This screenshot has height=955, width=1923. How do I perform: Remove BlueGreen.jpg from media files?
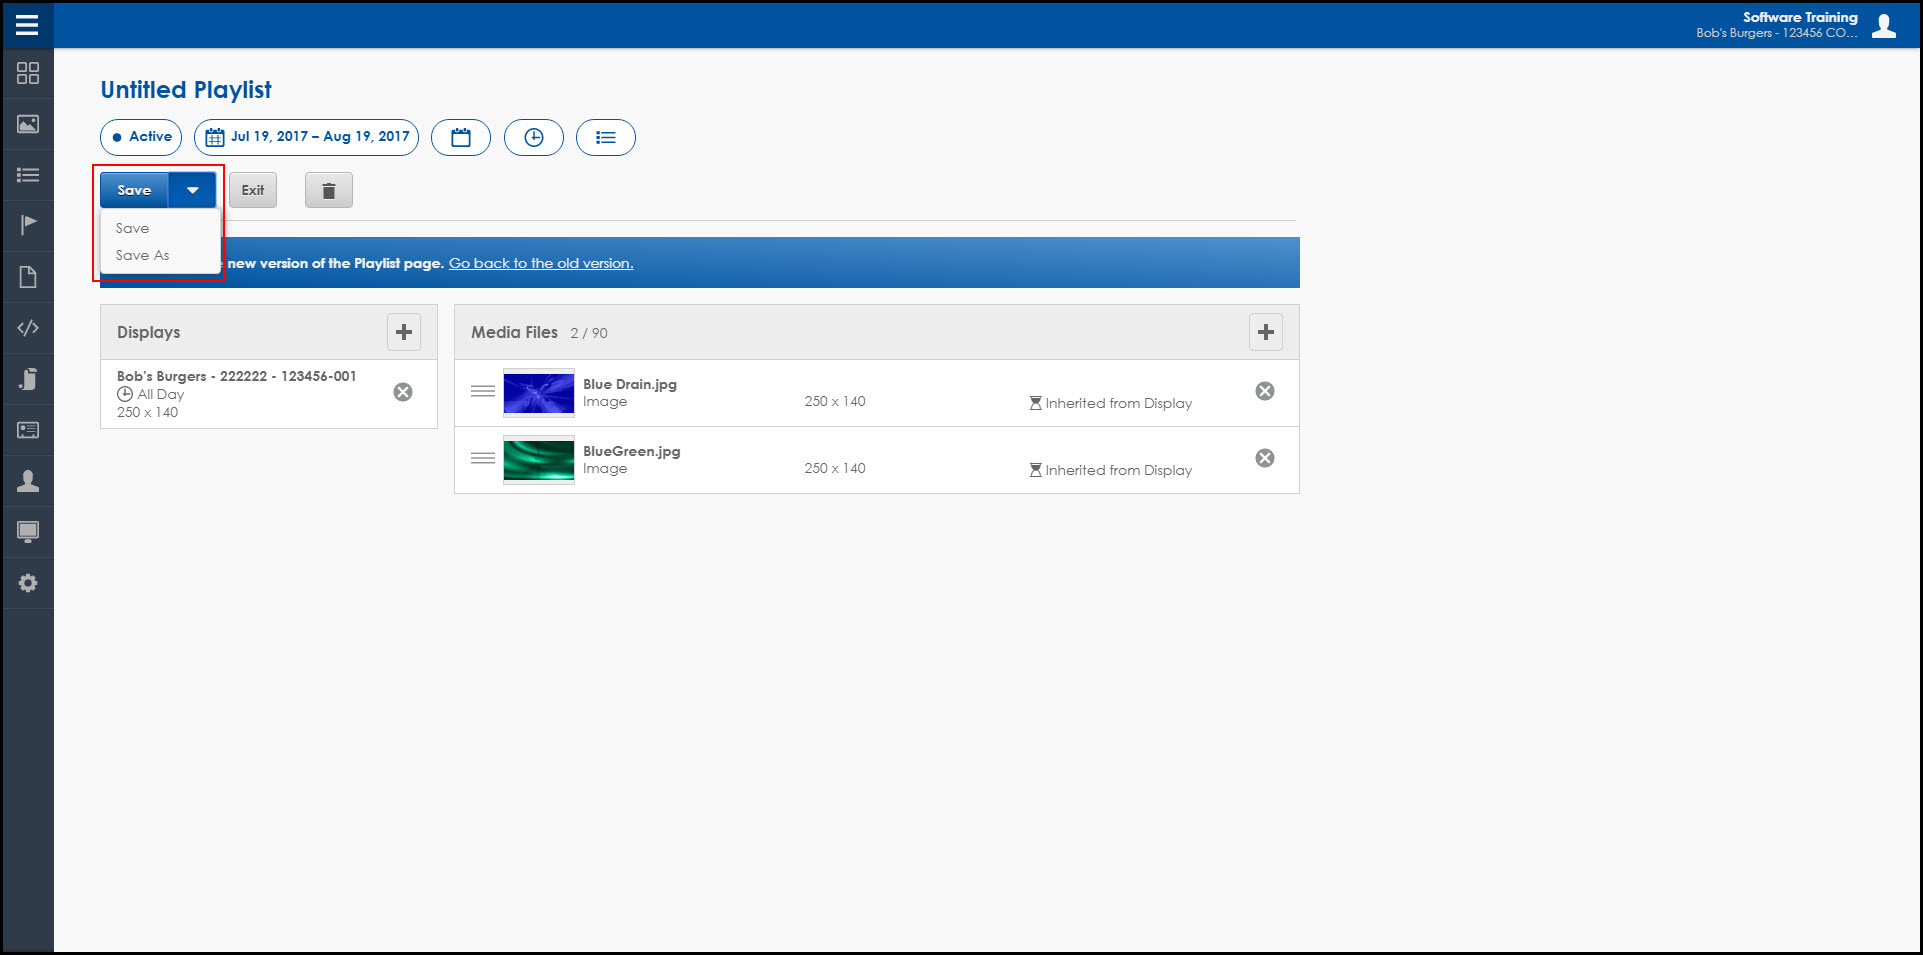point(1264,458)
